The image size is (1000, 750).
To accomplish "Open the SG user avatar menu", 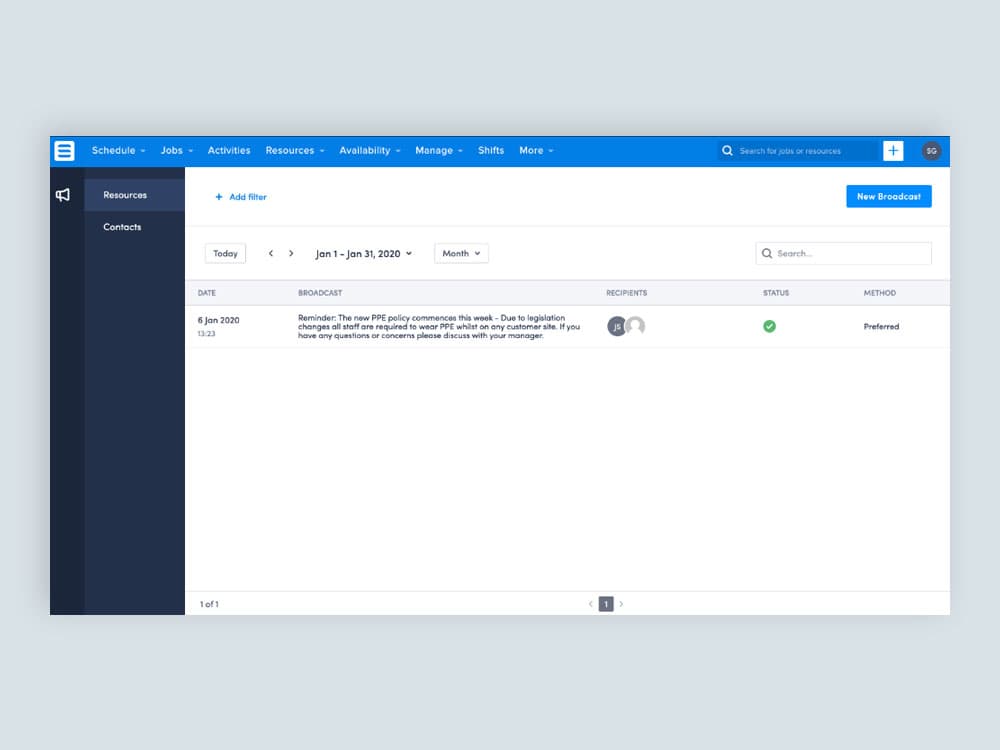I will [931, 151].
